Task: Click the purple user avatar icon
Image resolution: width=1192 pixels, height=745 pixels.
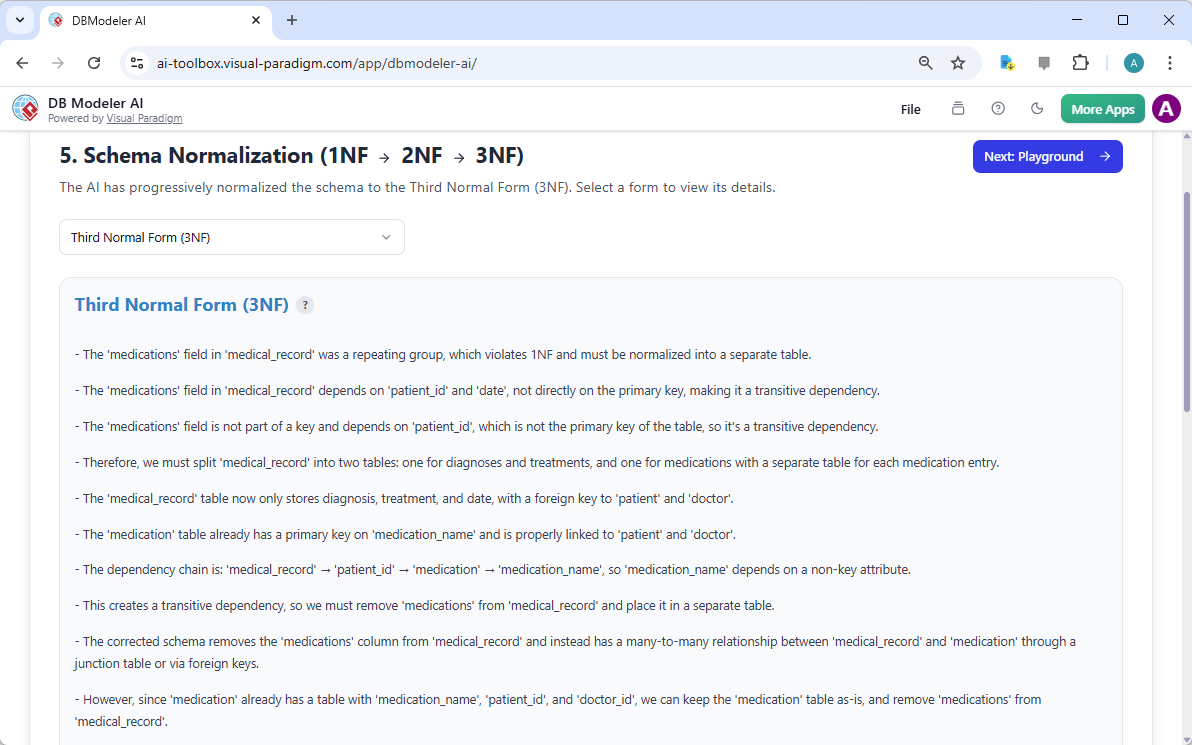Action: pyautogui.click(x=1166, y=109)
